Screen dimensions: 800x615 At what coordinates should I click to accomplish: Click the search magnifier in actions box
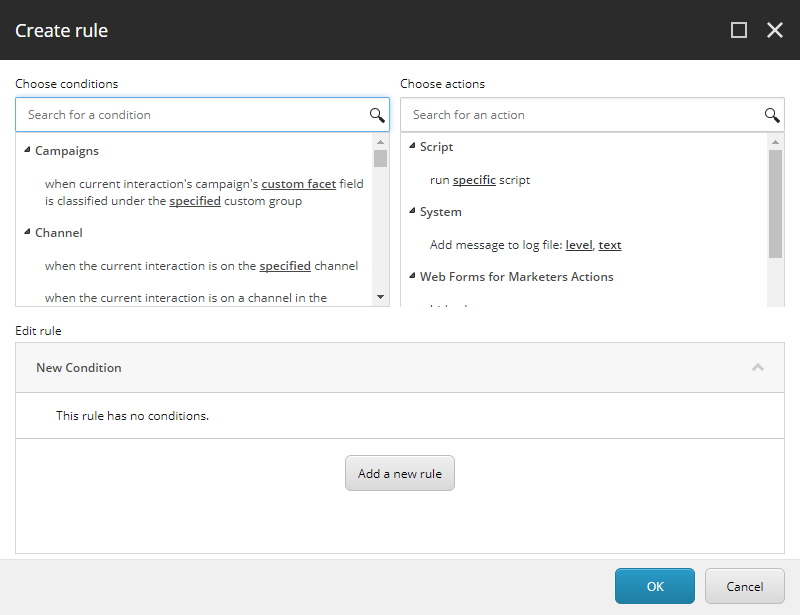pos(772,115)
